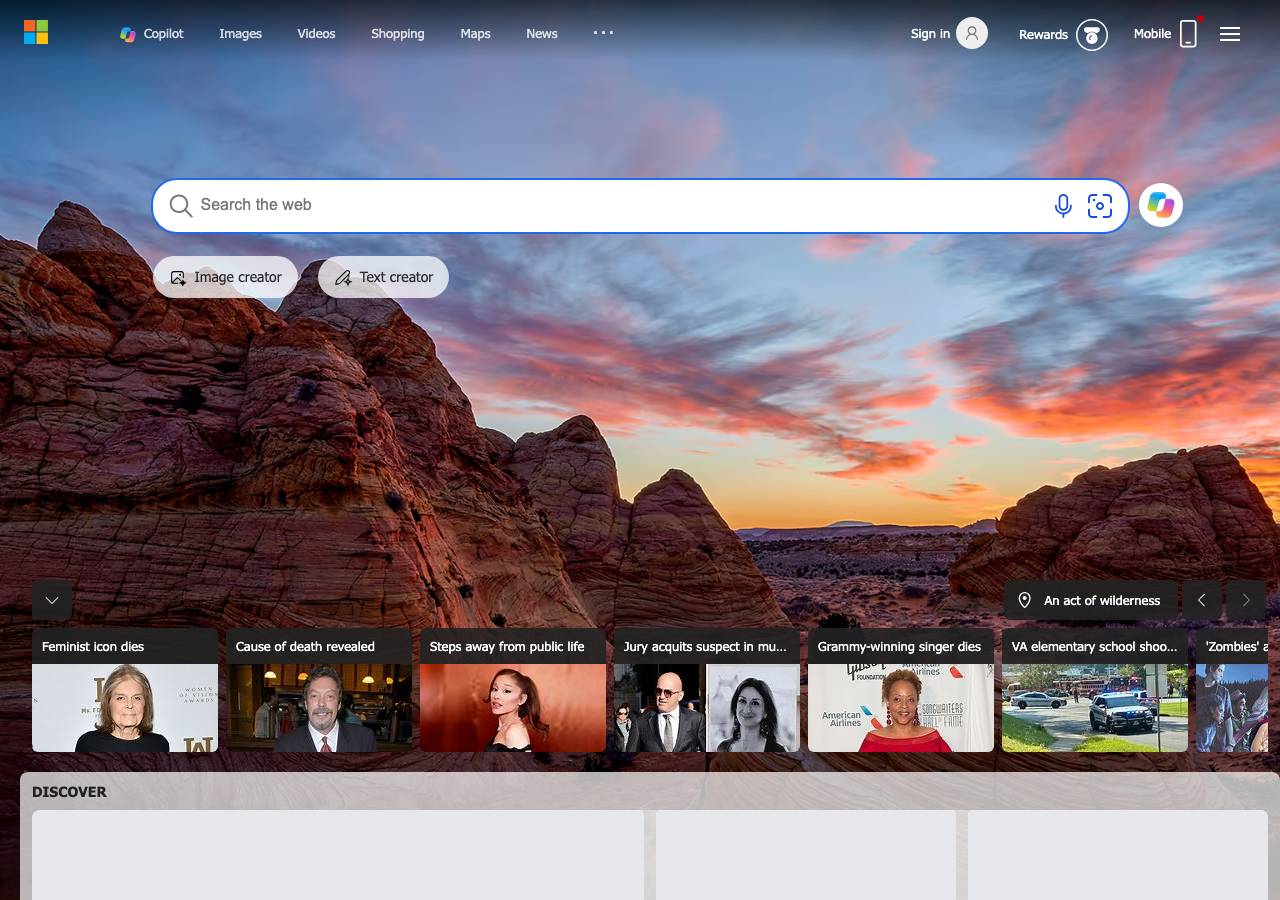Open the Videos navigation link
The image size is (1280, 900).
tap(316, 34)
